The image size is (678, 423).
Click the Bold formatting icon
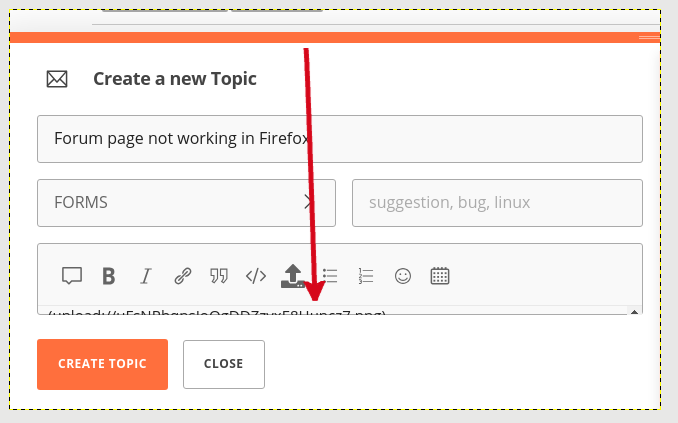pos(109,276)
